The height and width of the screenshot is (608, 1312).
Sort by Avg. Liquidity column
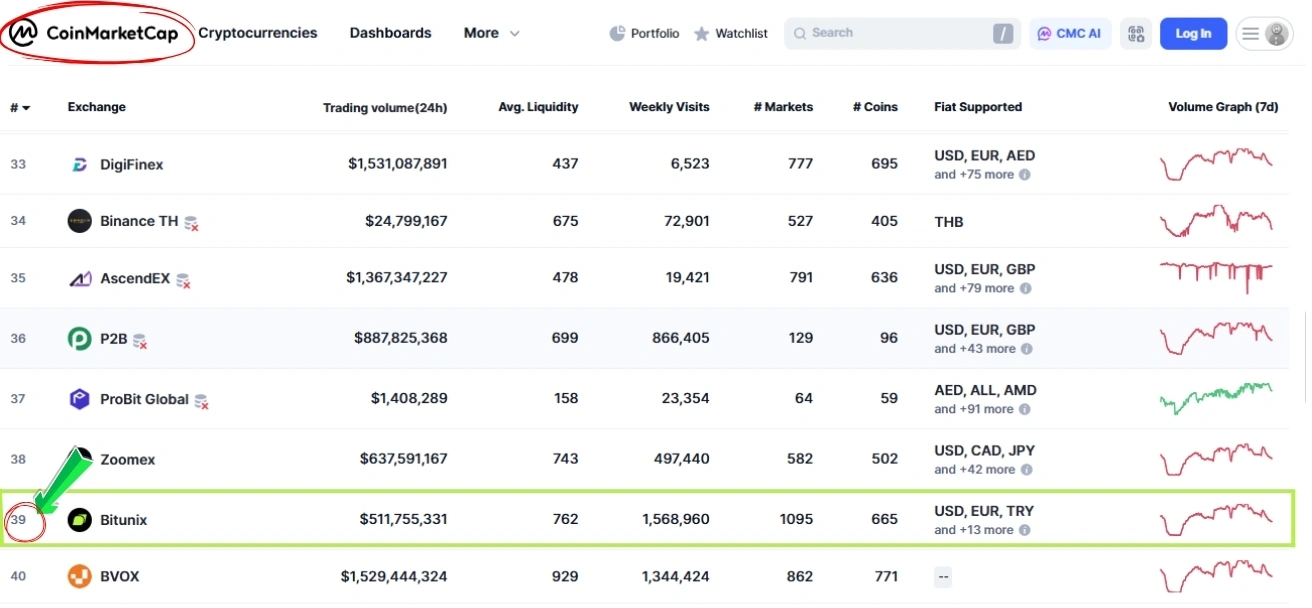coord(538,107)
